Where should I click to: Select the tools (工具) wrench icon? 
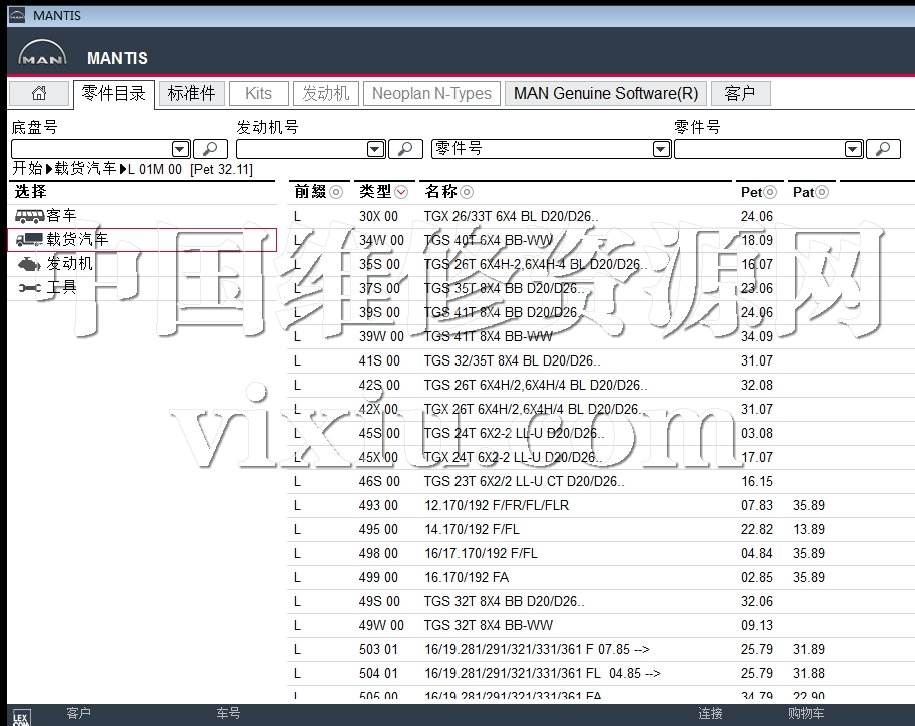pyautogui.click(x=28, y=288)
